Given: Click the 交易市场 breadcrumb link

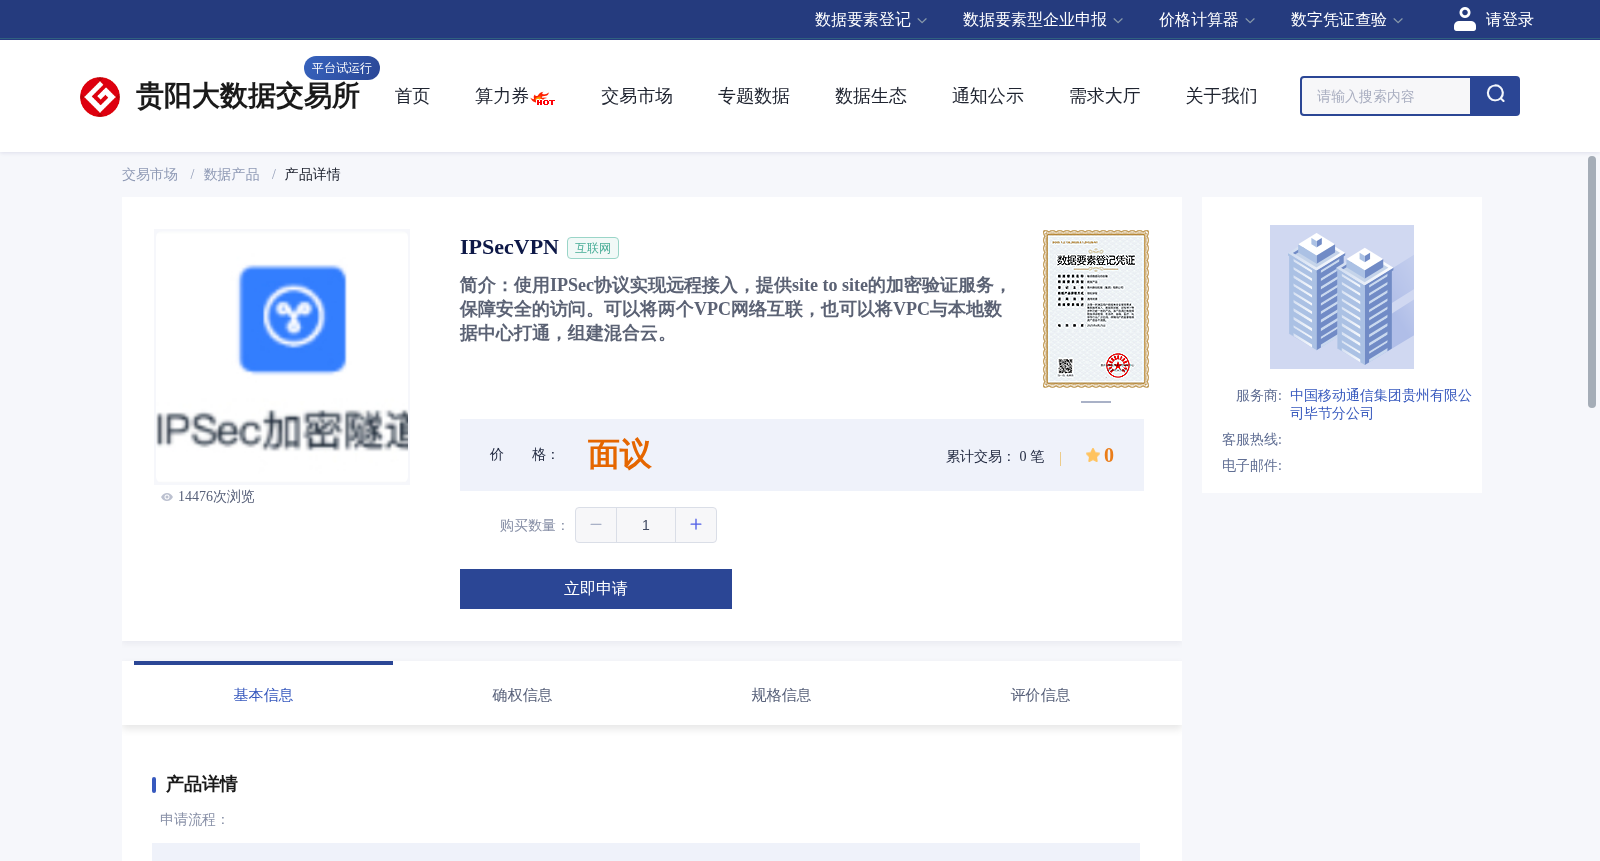Looking at the screenshot, I should click(x=150, y=175).
